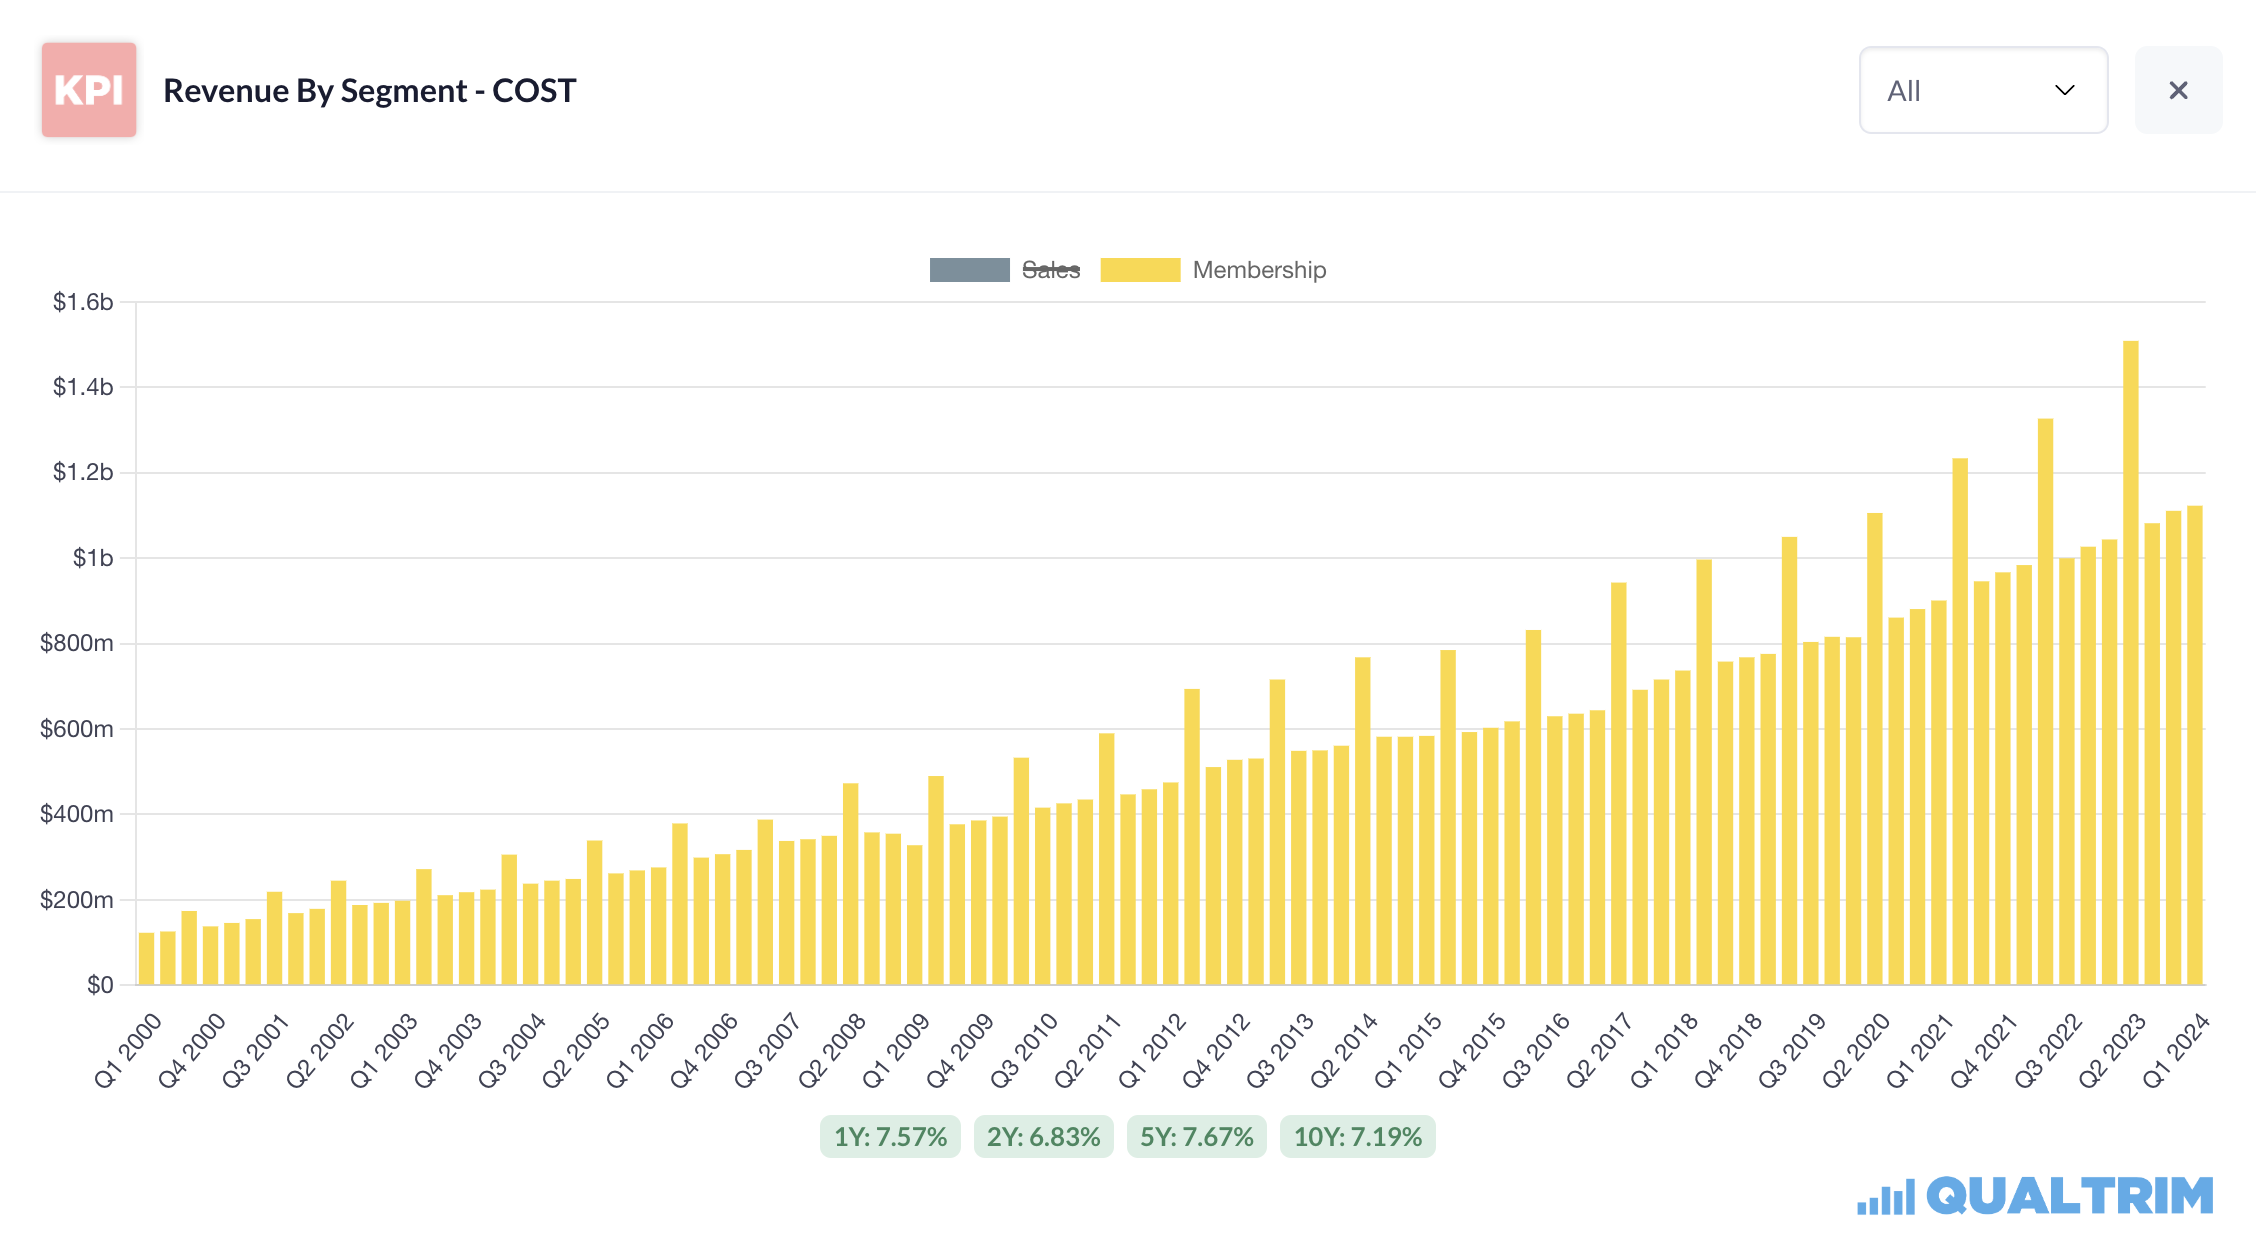
Task: Click the Q1 2015 x-axis label
Action: pos(1407,1050)
